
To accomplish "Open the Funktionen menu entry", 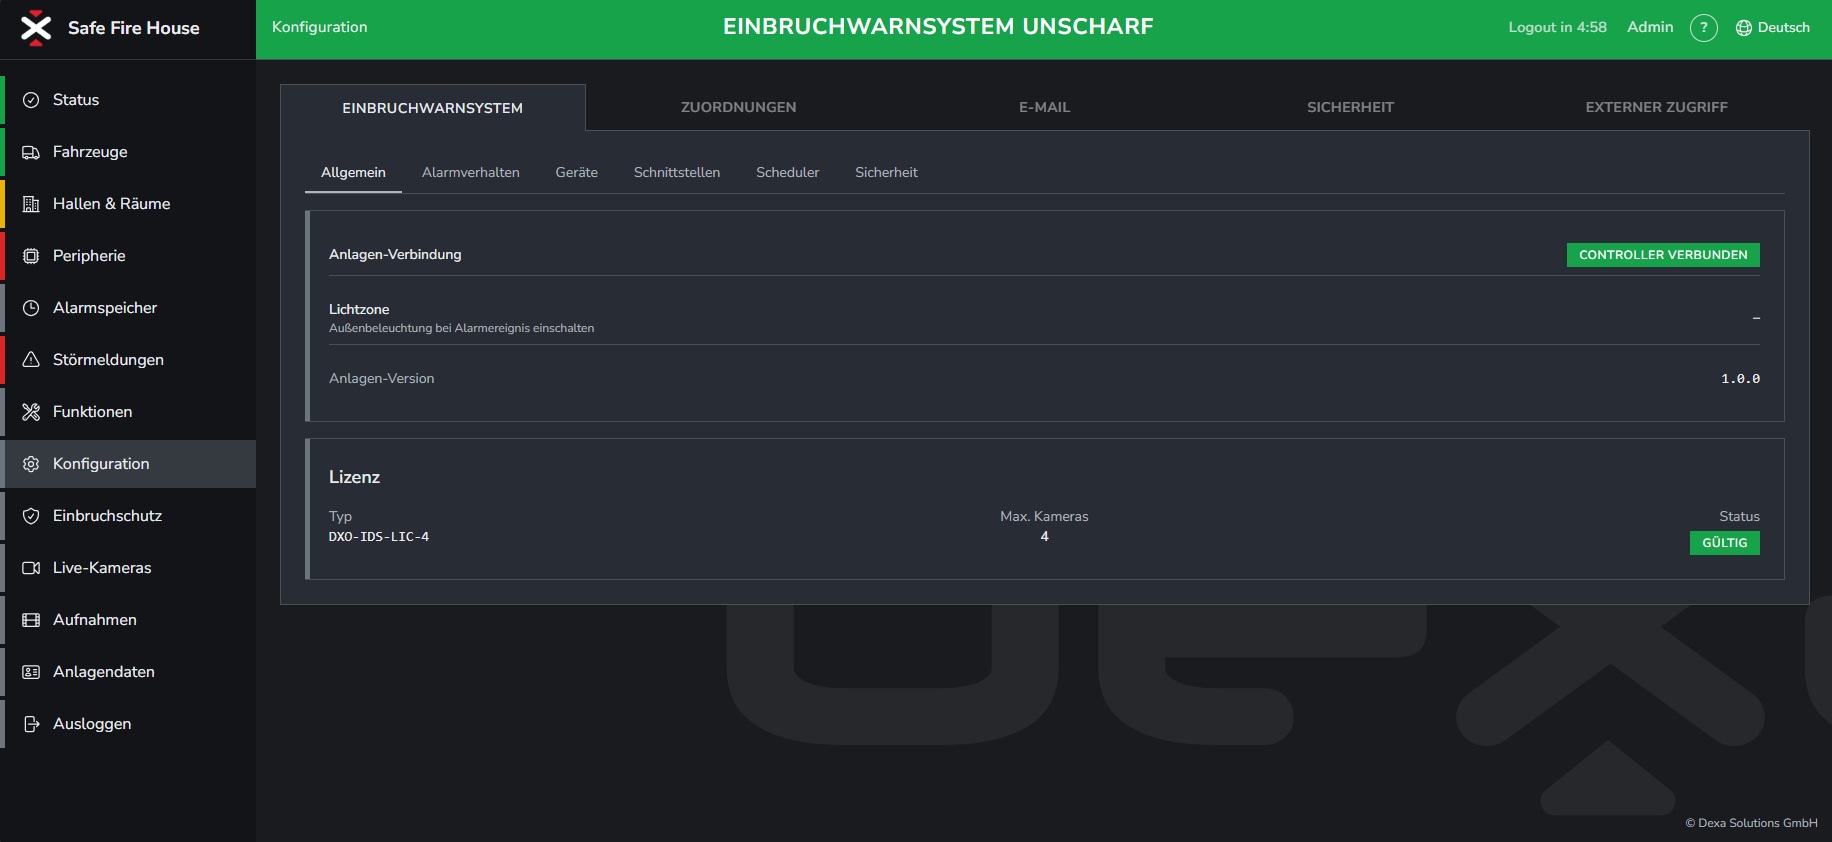I will coord(128,412).
